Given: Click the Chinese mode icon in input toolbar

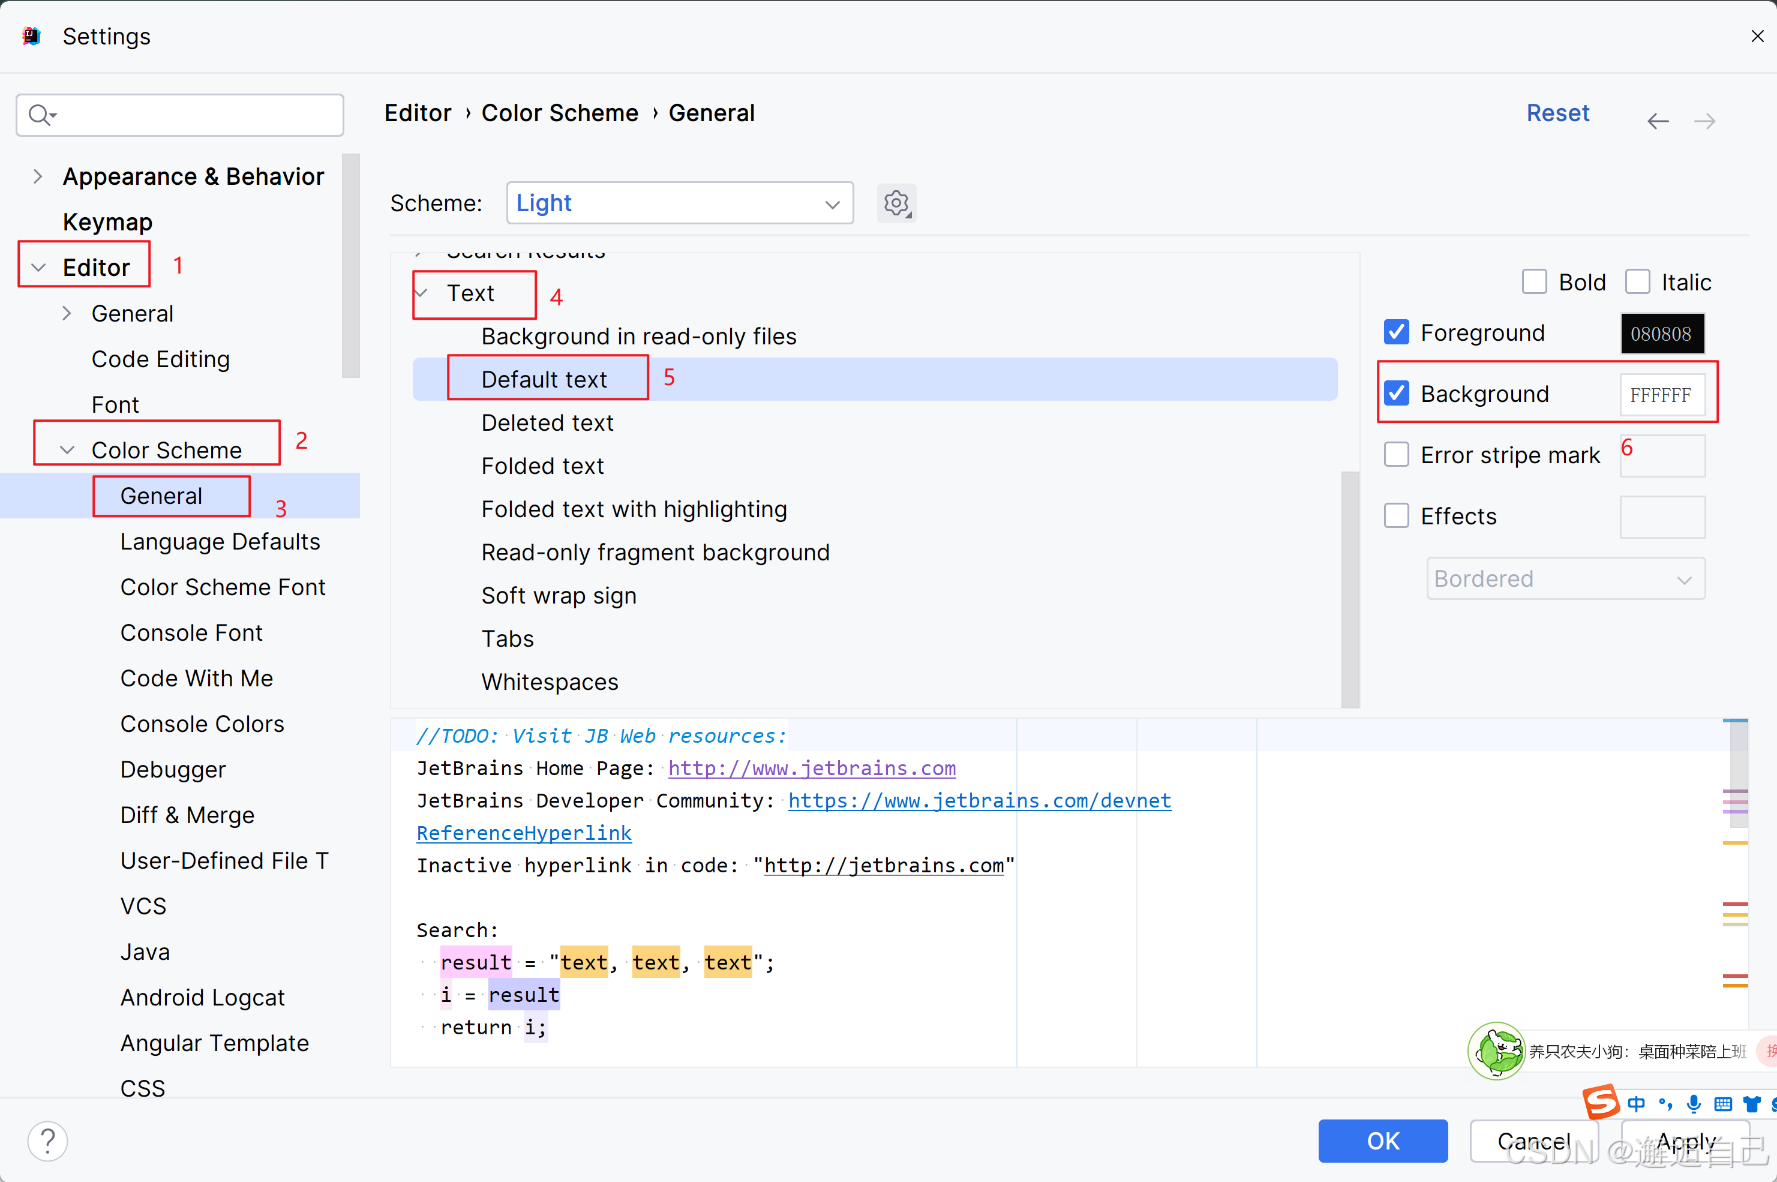Looking at the screenshot, I should click(x=1636, y=1104).
